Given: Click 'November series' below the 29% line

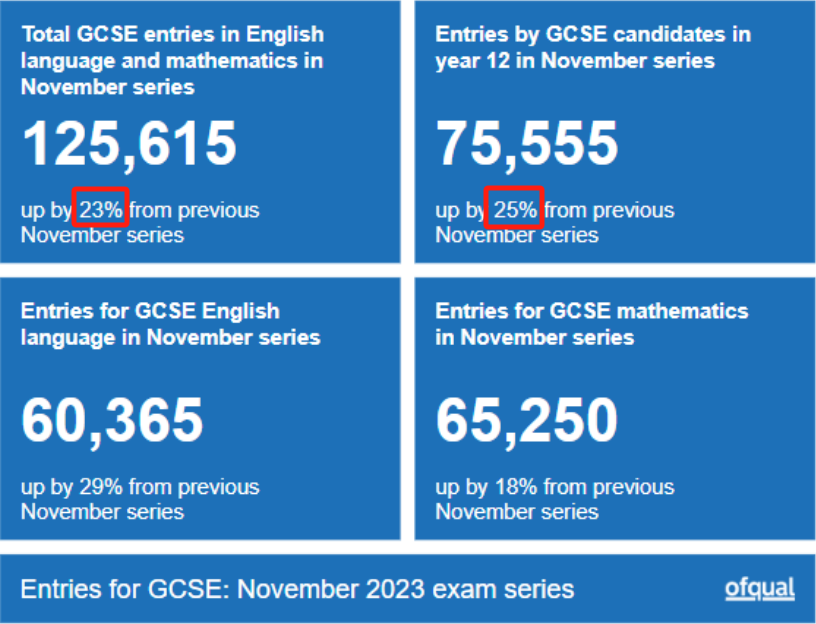Looking at the screenshot, I should pos(103,512).
